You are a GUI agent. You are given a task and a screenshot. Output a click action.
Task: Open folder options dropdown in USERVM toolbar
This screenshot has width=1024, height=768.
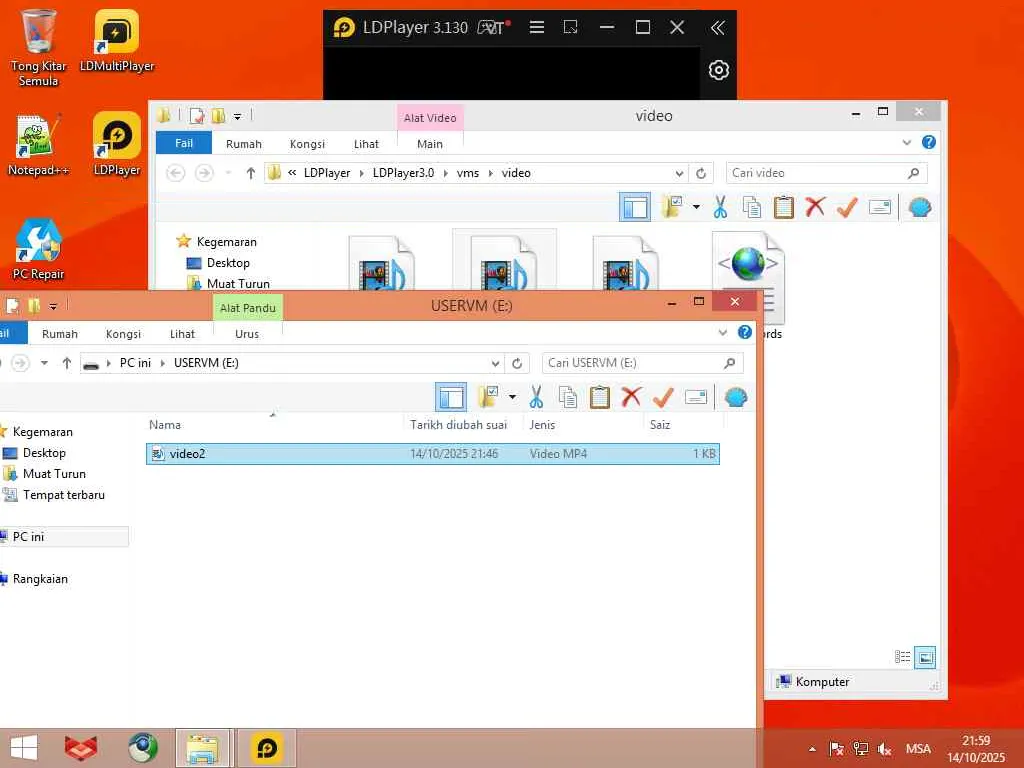[x=512, y=397]
